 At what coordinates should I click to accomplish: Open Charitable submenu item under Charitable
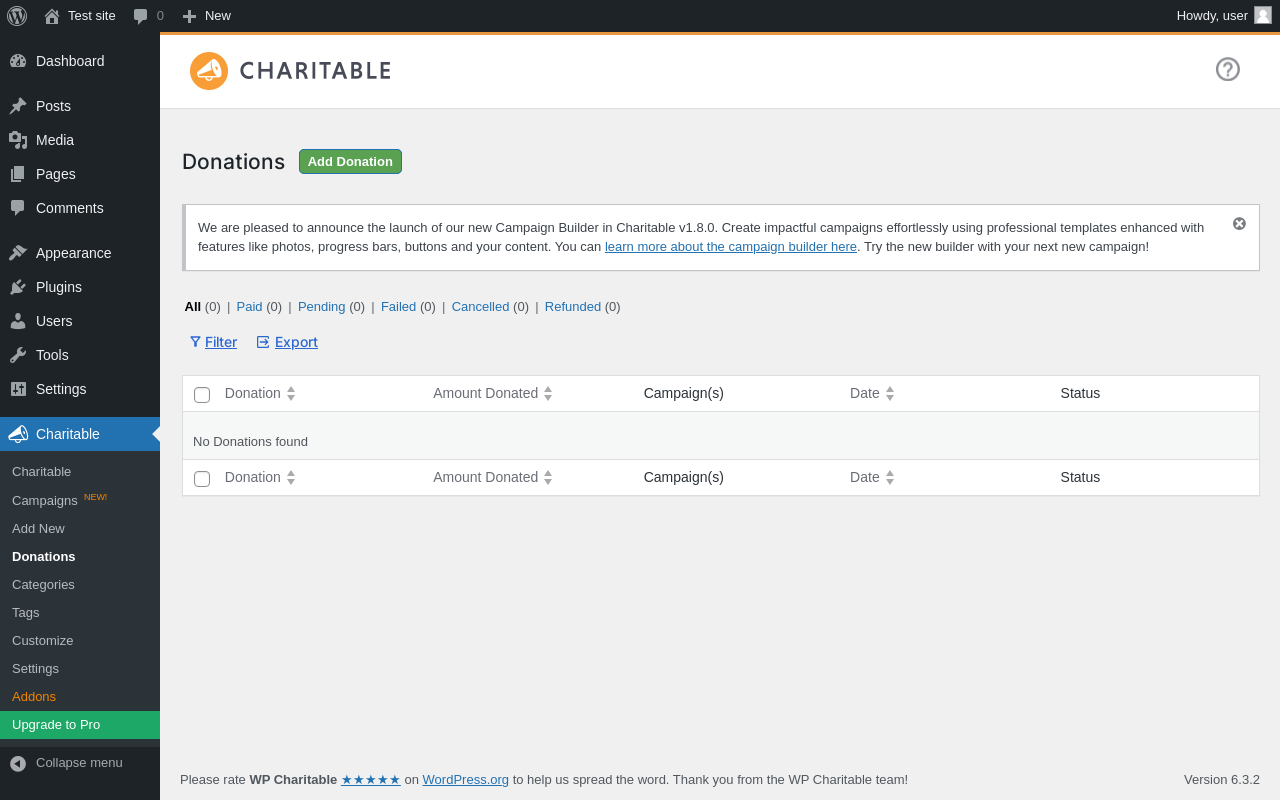click(x=80, y=472)
